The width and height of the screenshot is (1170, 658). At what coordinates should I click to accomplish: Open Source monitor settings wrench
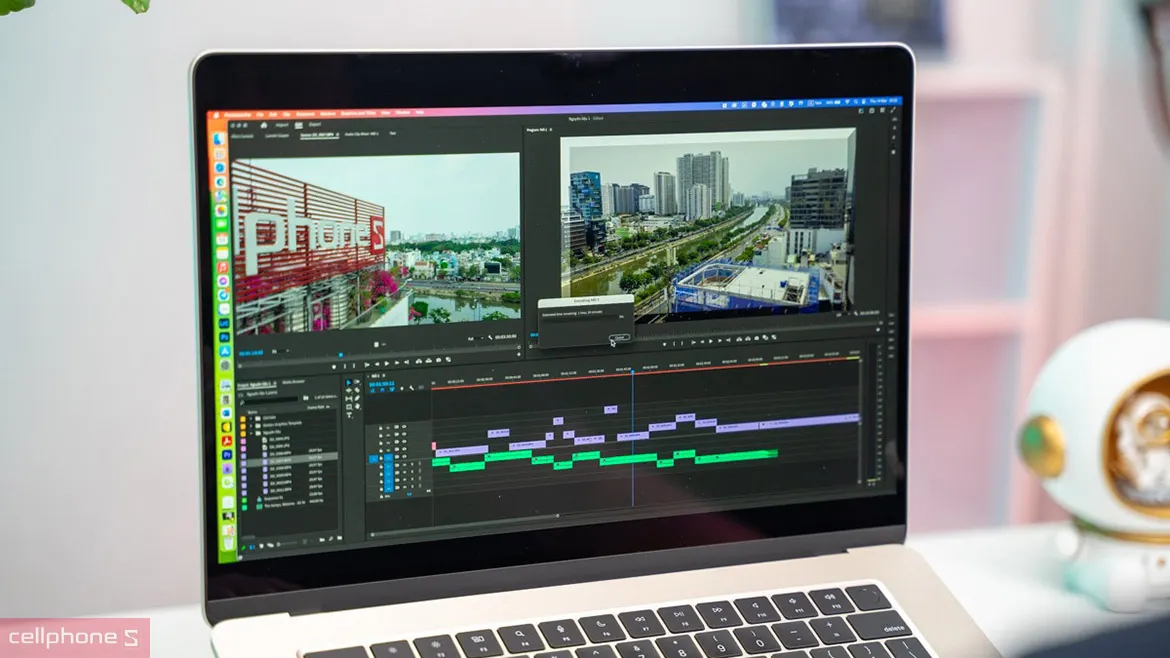490,337
